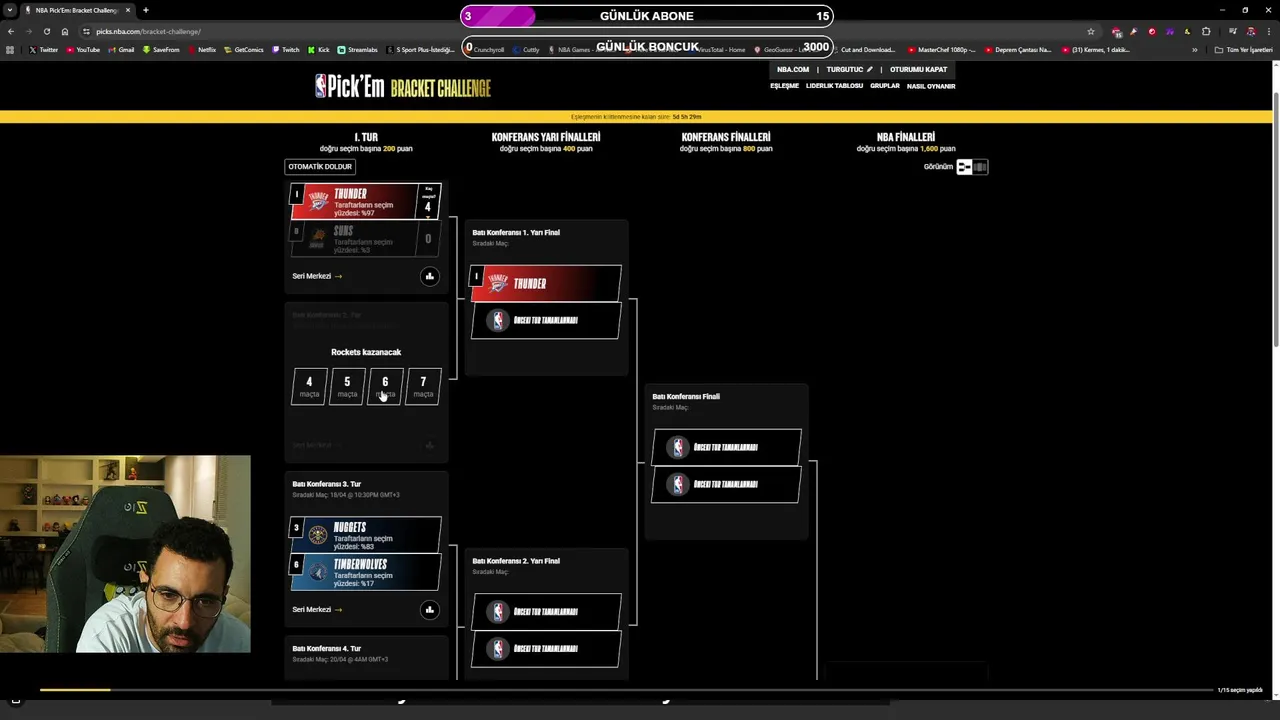The image size is (1280, 720).
Task: Open the Netflix bookmark
Action: [x=201, y=49]
